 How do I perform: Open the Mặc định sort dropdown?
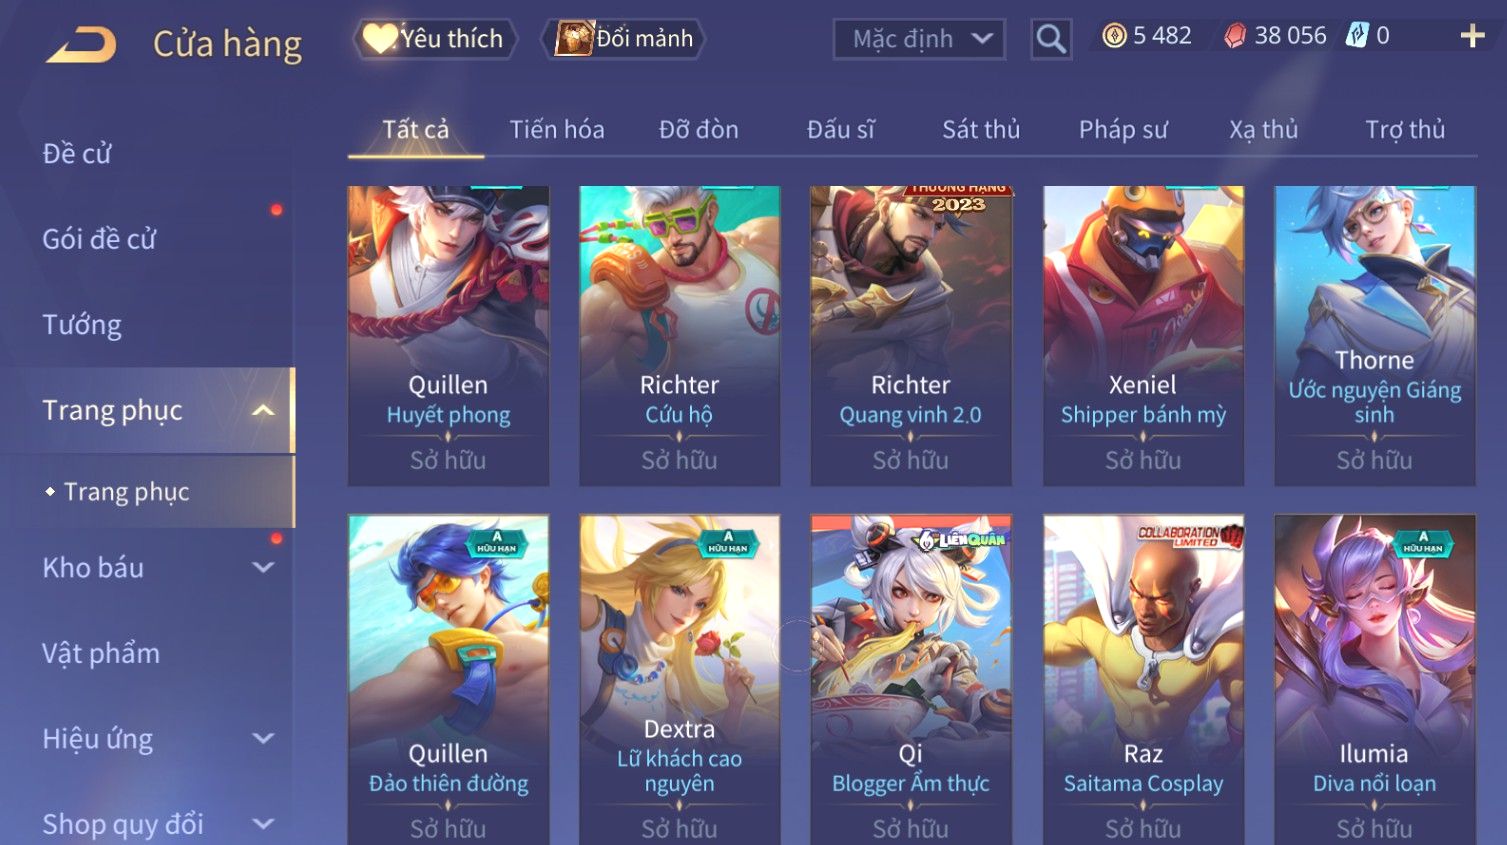click(919, 39)
